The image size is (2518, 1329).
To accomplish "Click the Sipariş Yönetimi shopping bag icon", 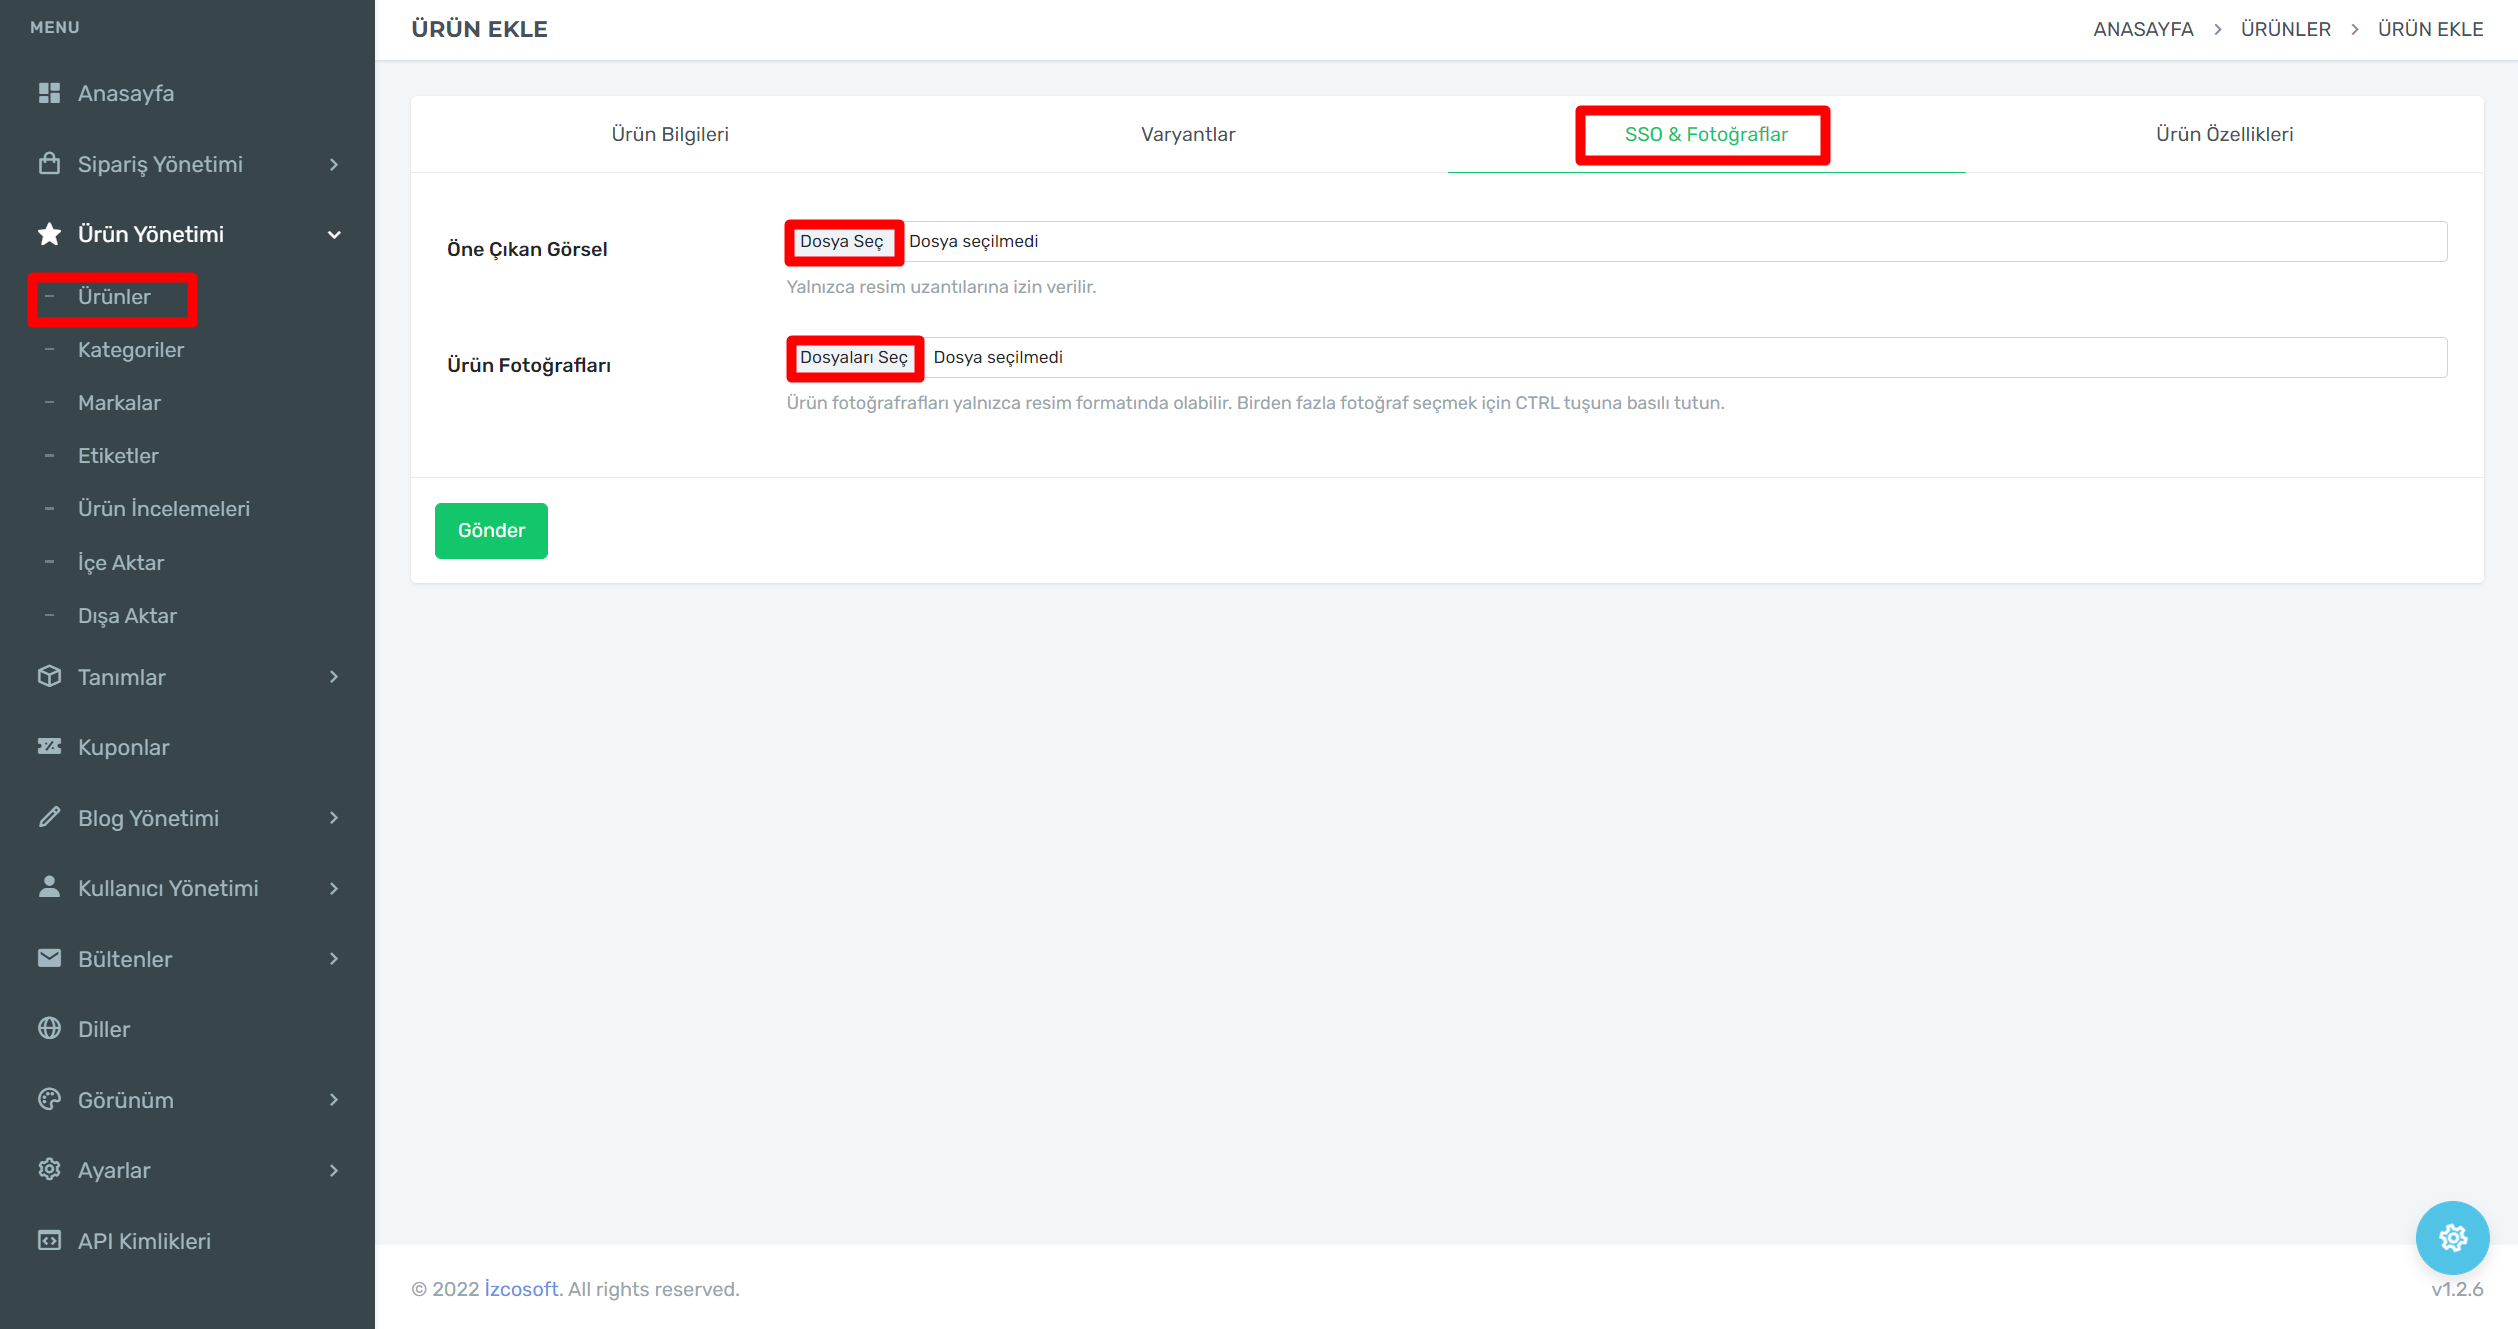I will click(49, 164).
